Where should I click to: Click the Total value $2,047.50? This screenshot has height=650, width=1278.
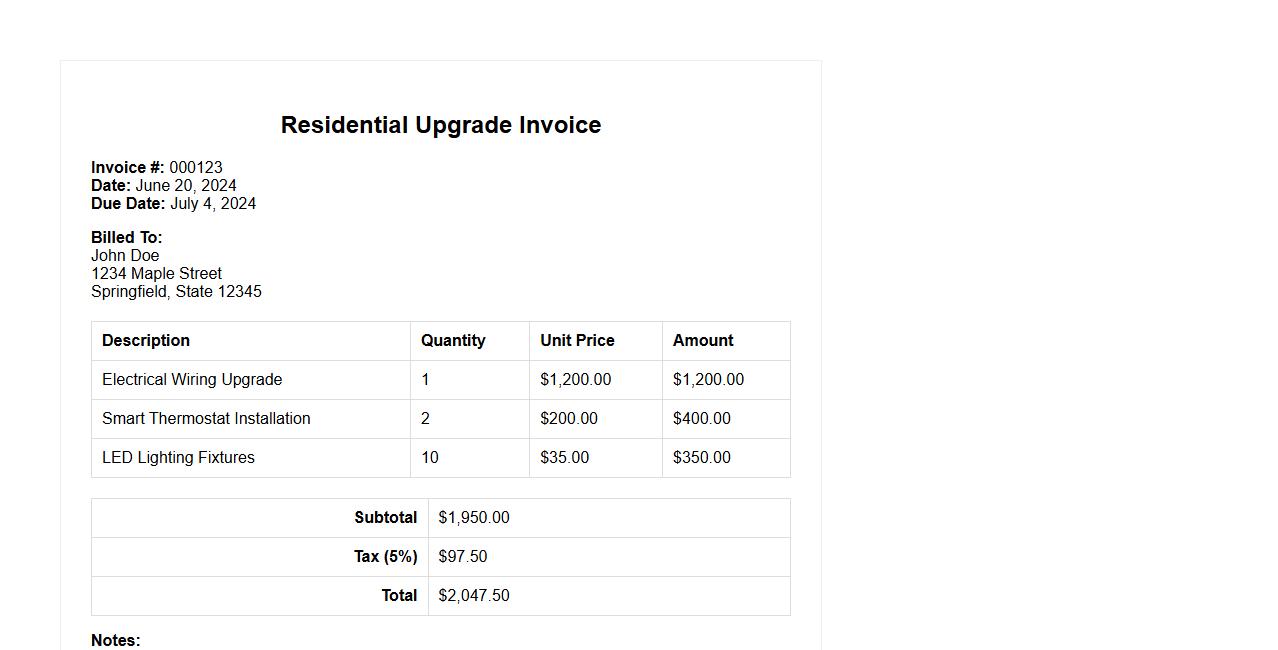474,596
